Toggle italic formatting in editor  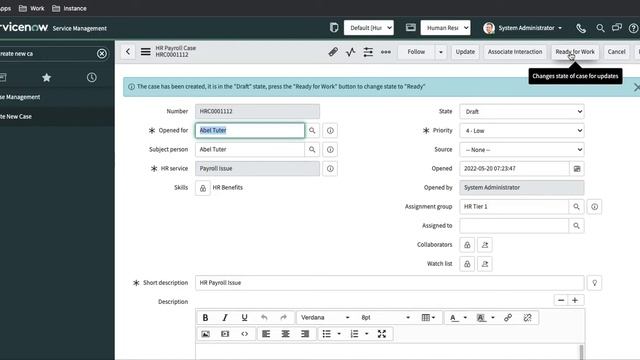point(224,318)
